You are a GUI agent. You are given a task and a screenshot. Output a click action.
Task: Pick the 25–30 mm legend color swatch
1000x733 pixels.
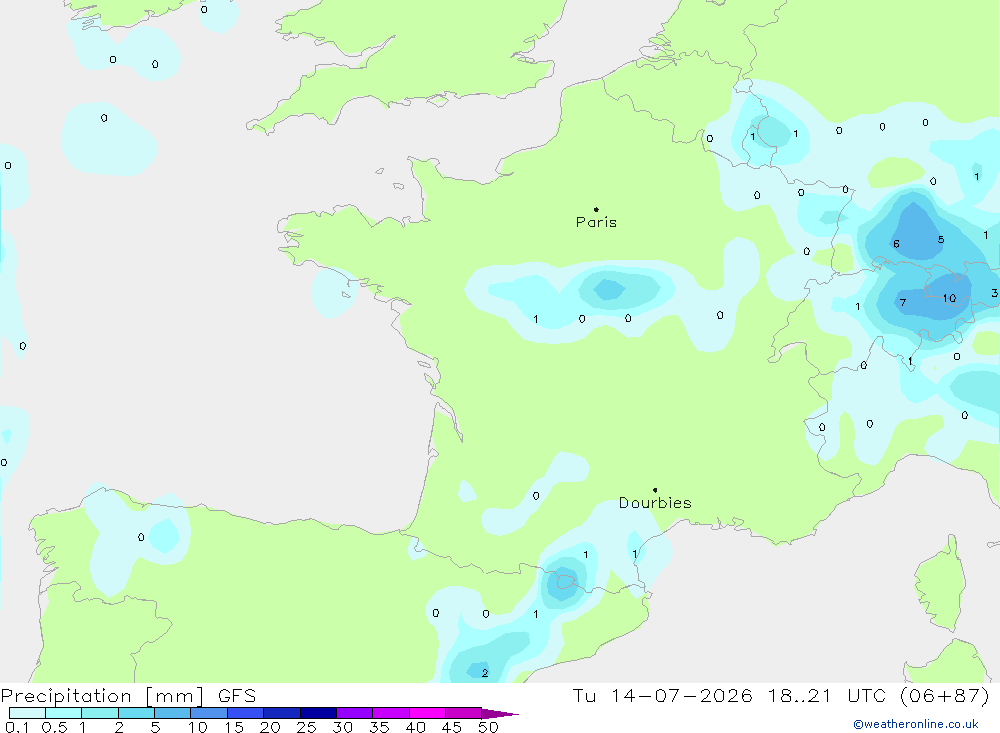pyautogui.click(x=318, y=713)
